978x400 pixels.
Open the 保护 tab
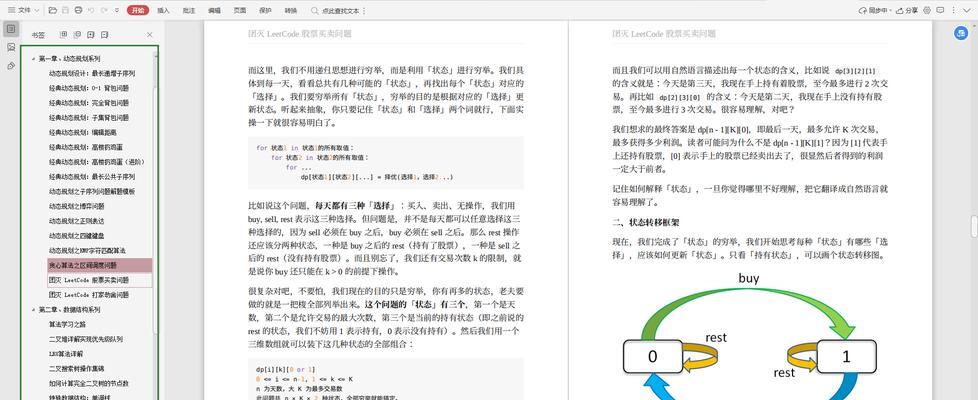265,11
